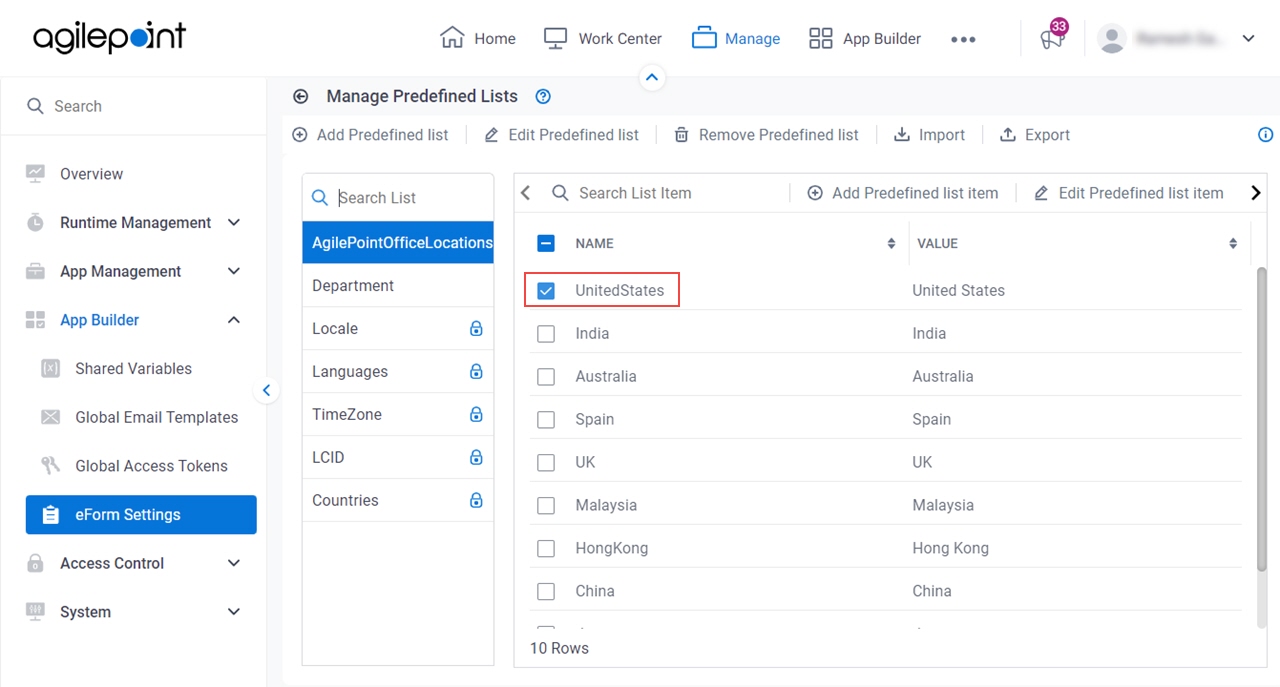Click the list items vertical scrollbar
This screenshot has width=1280, height=687.
[1262, 420]
